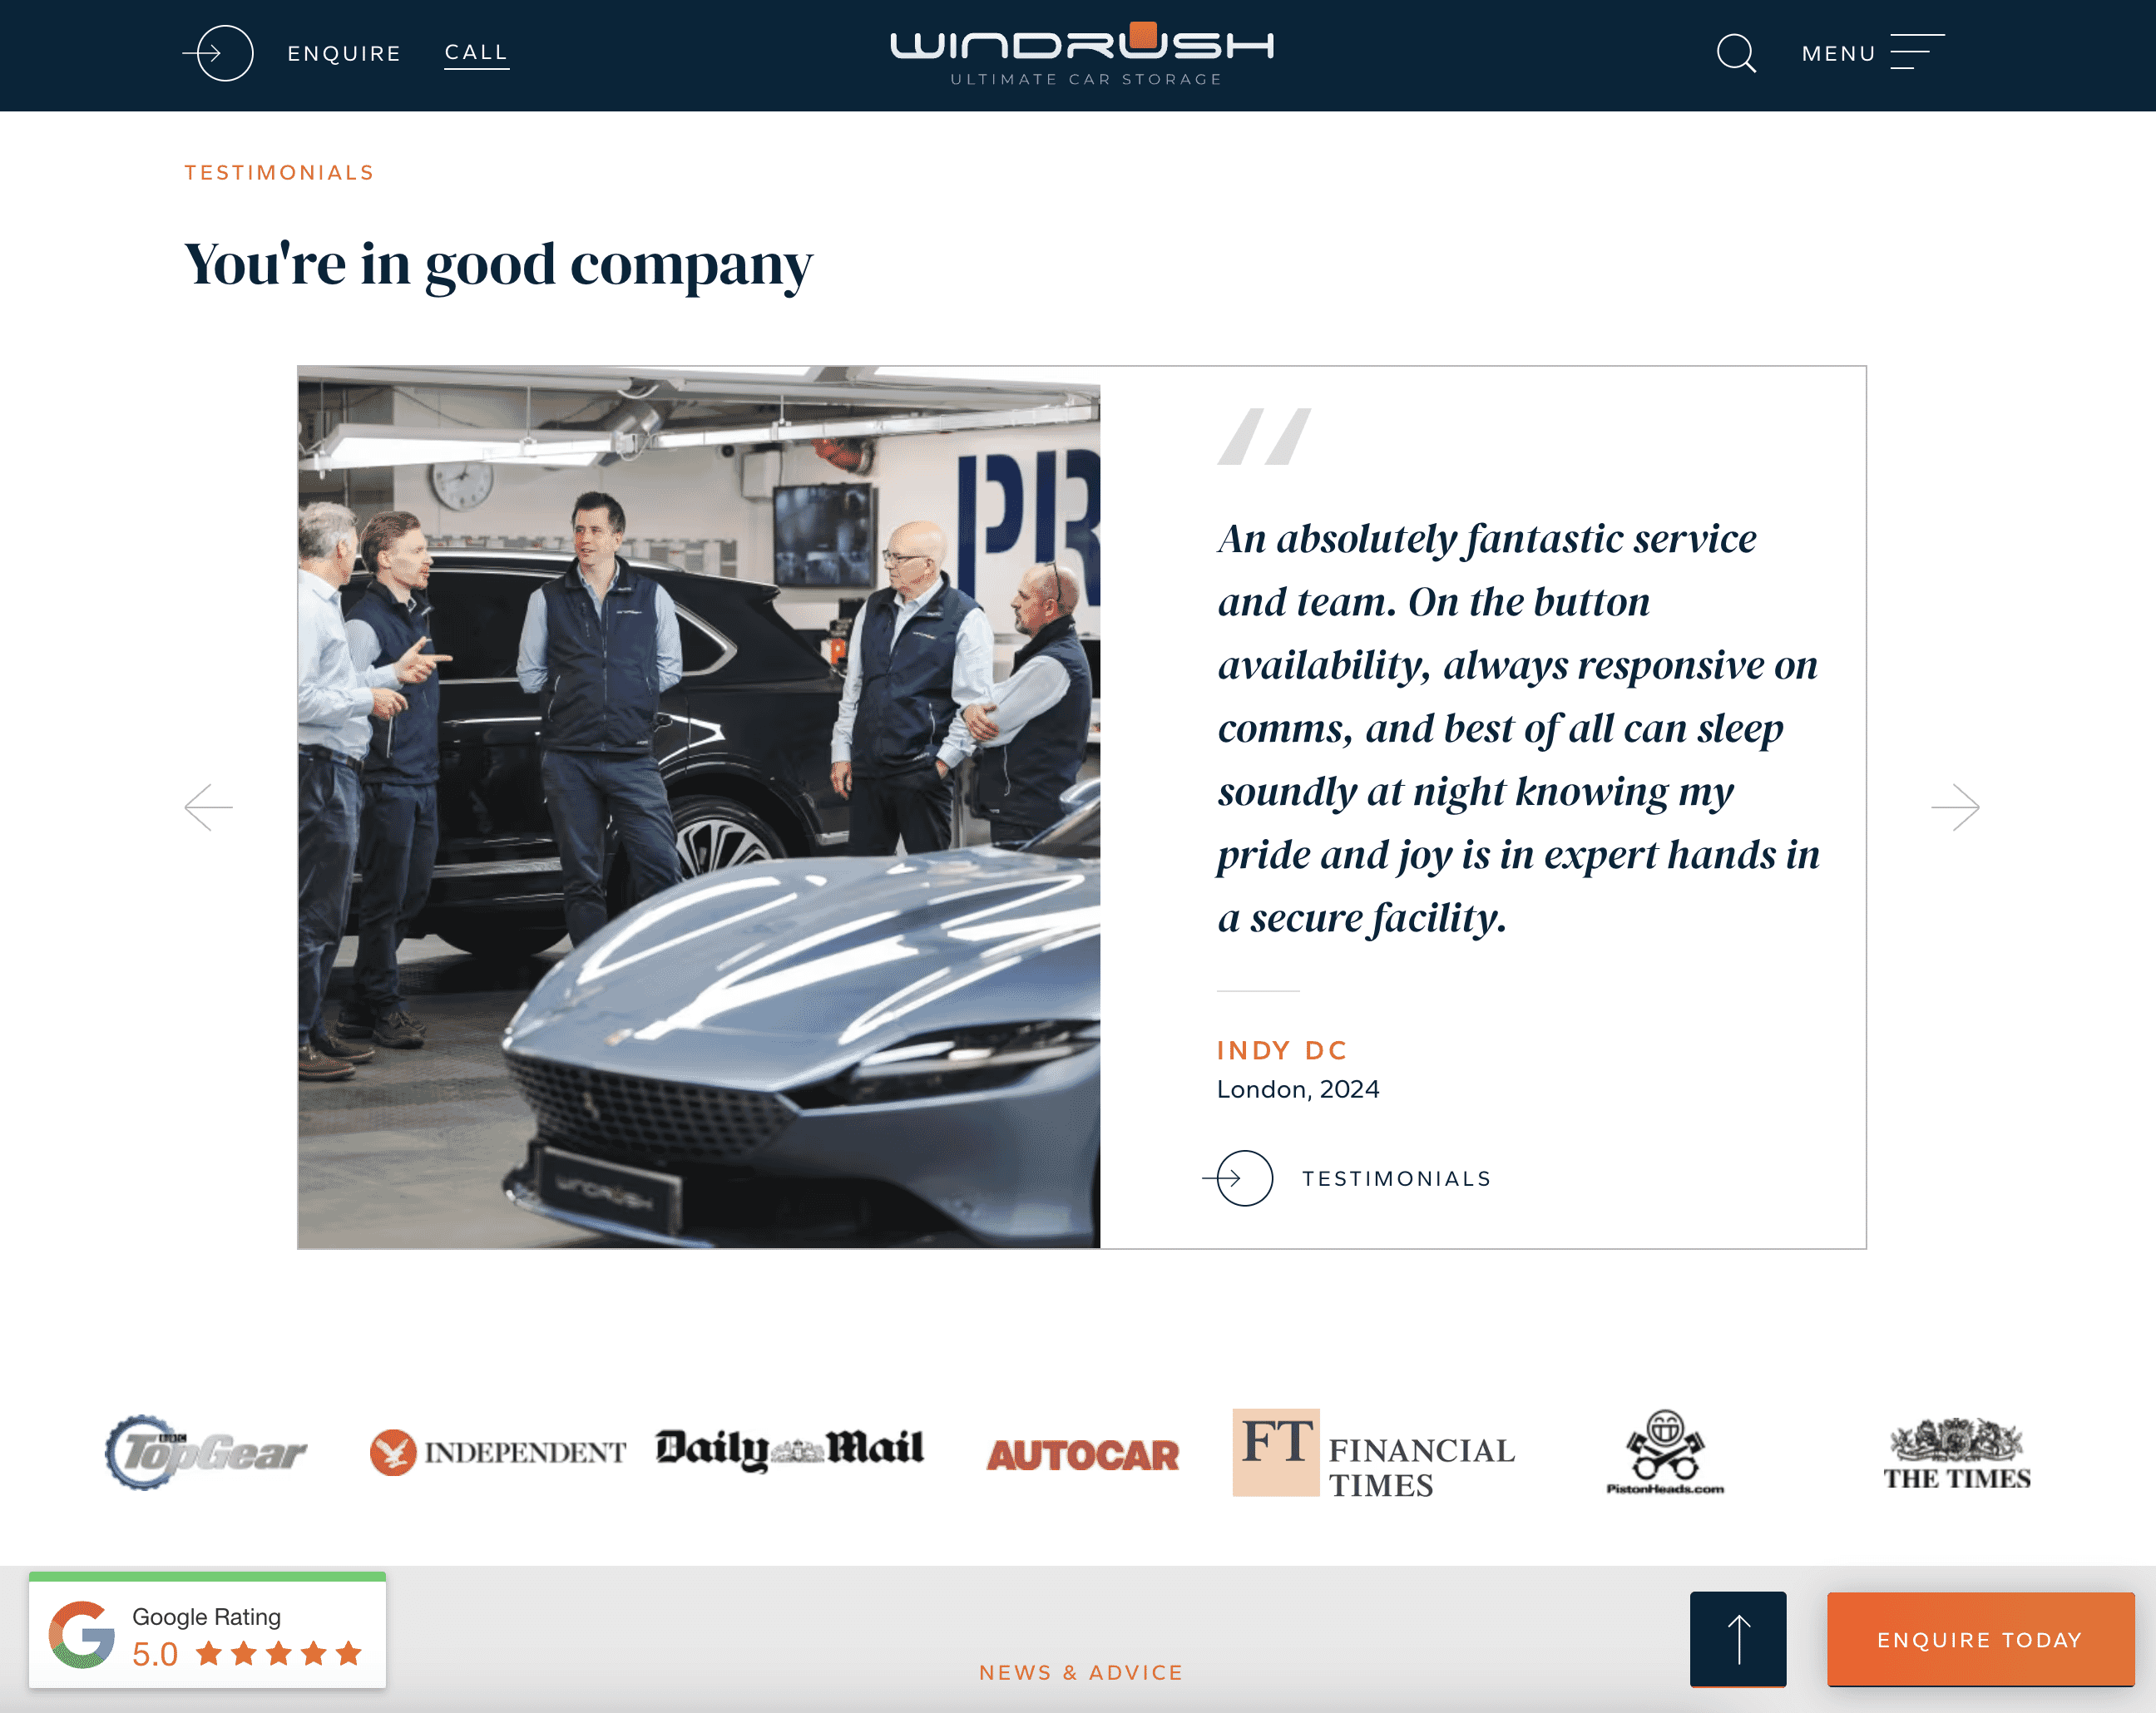
Task: Open the hamburger MENU icon
Action: (x=1917, y=52)
